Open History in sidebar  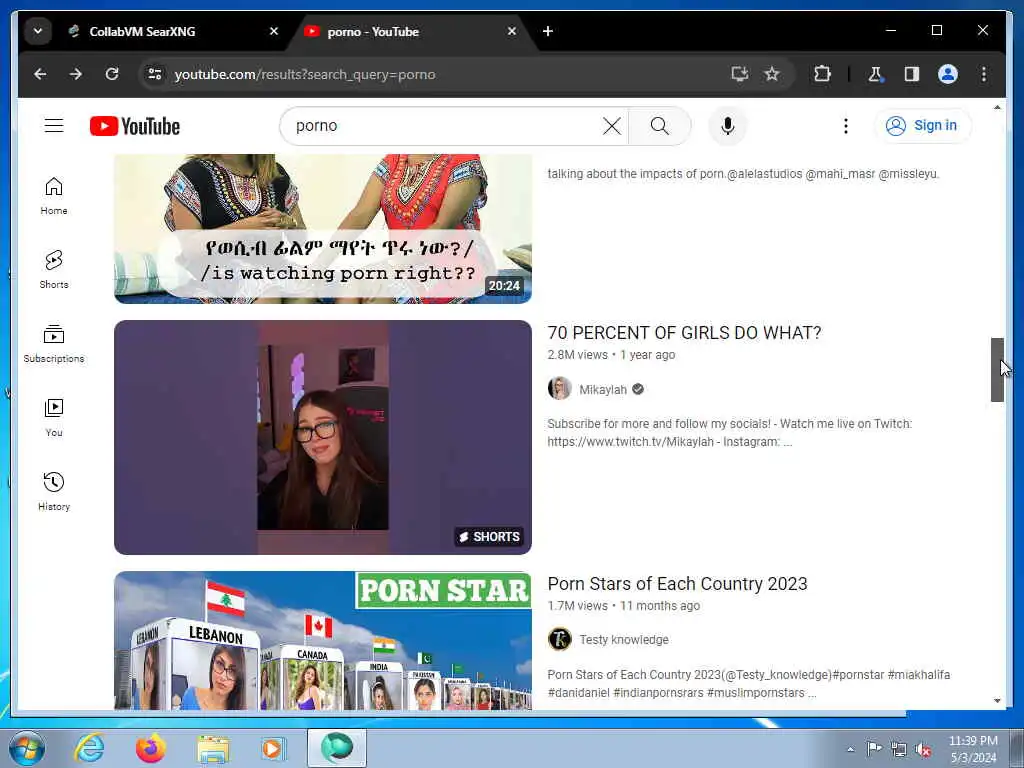pos(54,492)
